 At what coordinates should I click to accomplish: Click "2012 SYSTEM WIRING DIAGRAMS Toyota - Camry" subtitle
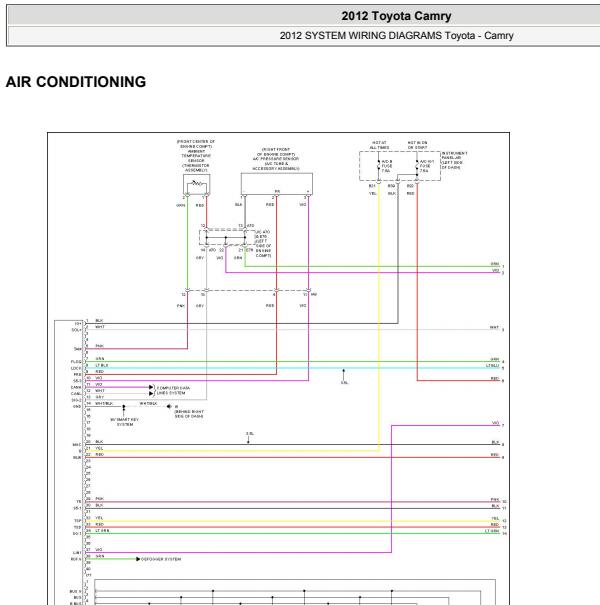tap(396, 35)
